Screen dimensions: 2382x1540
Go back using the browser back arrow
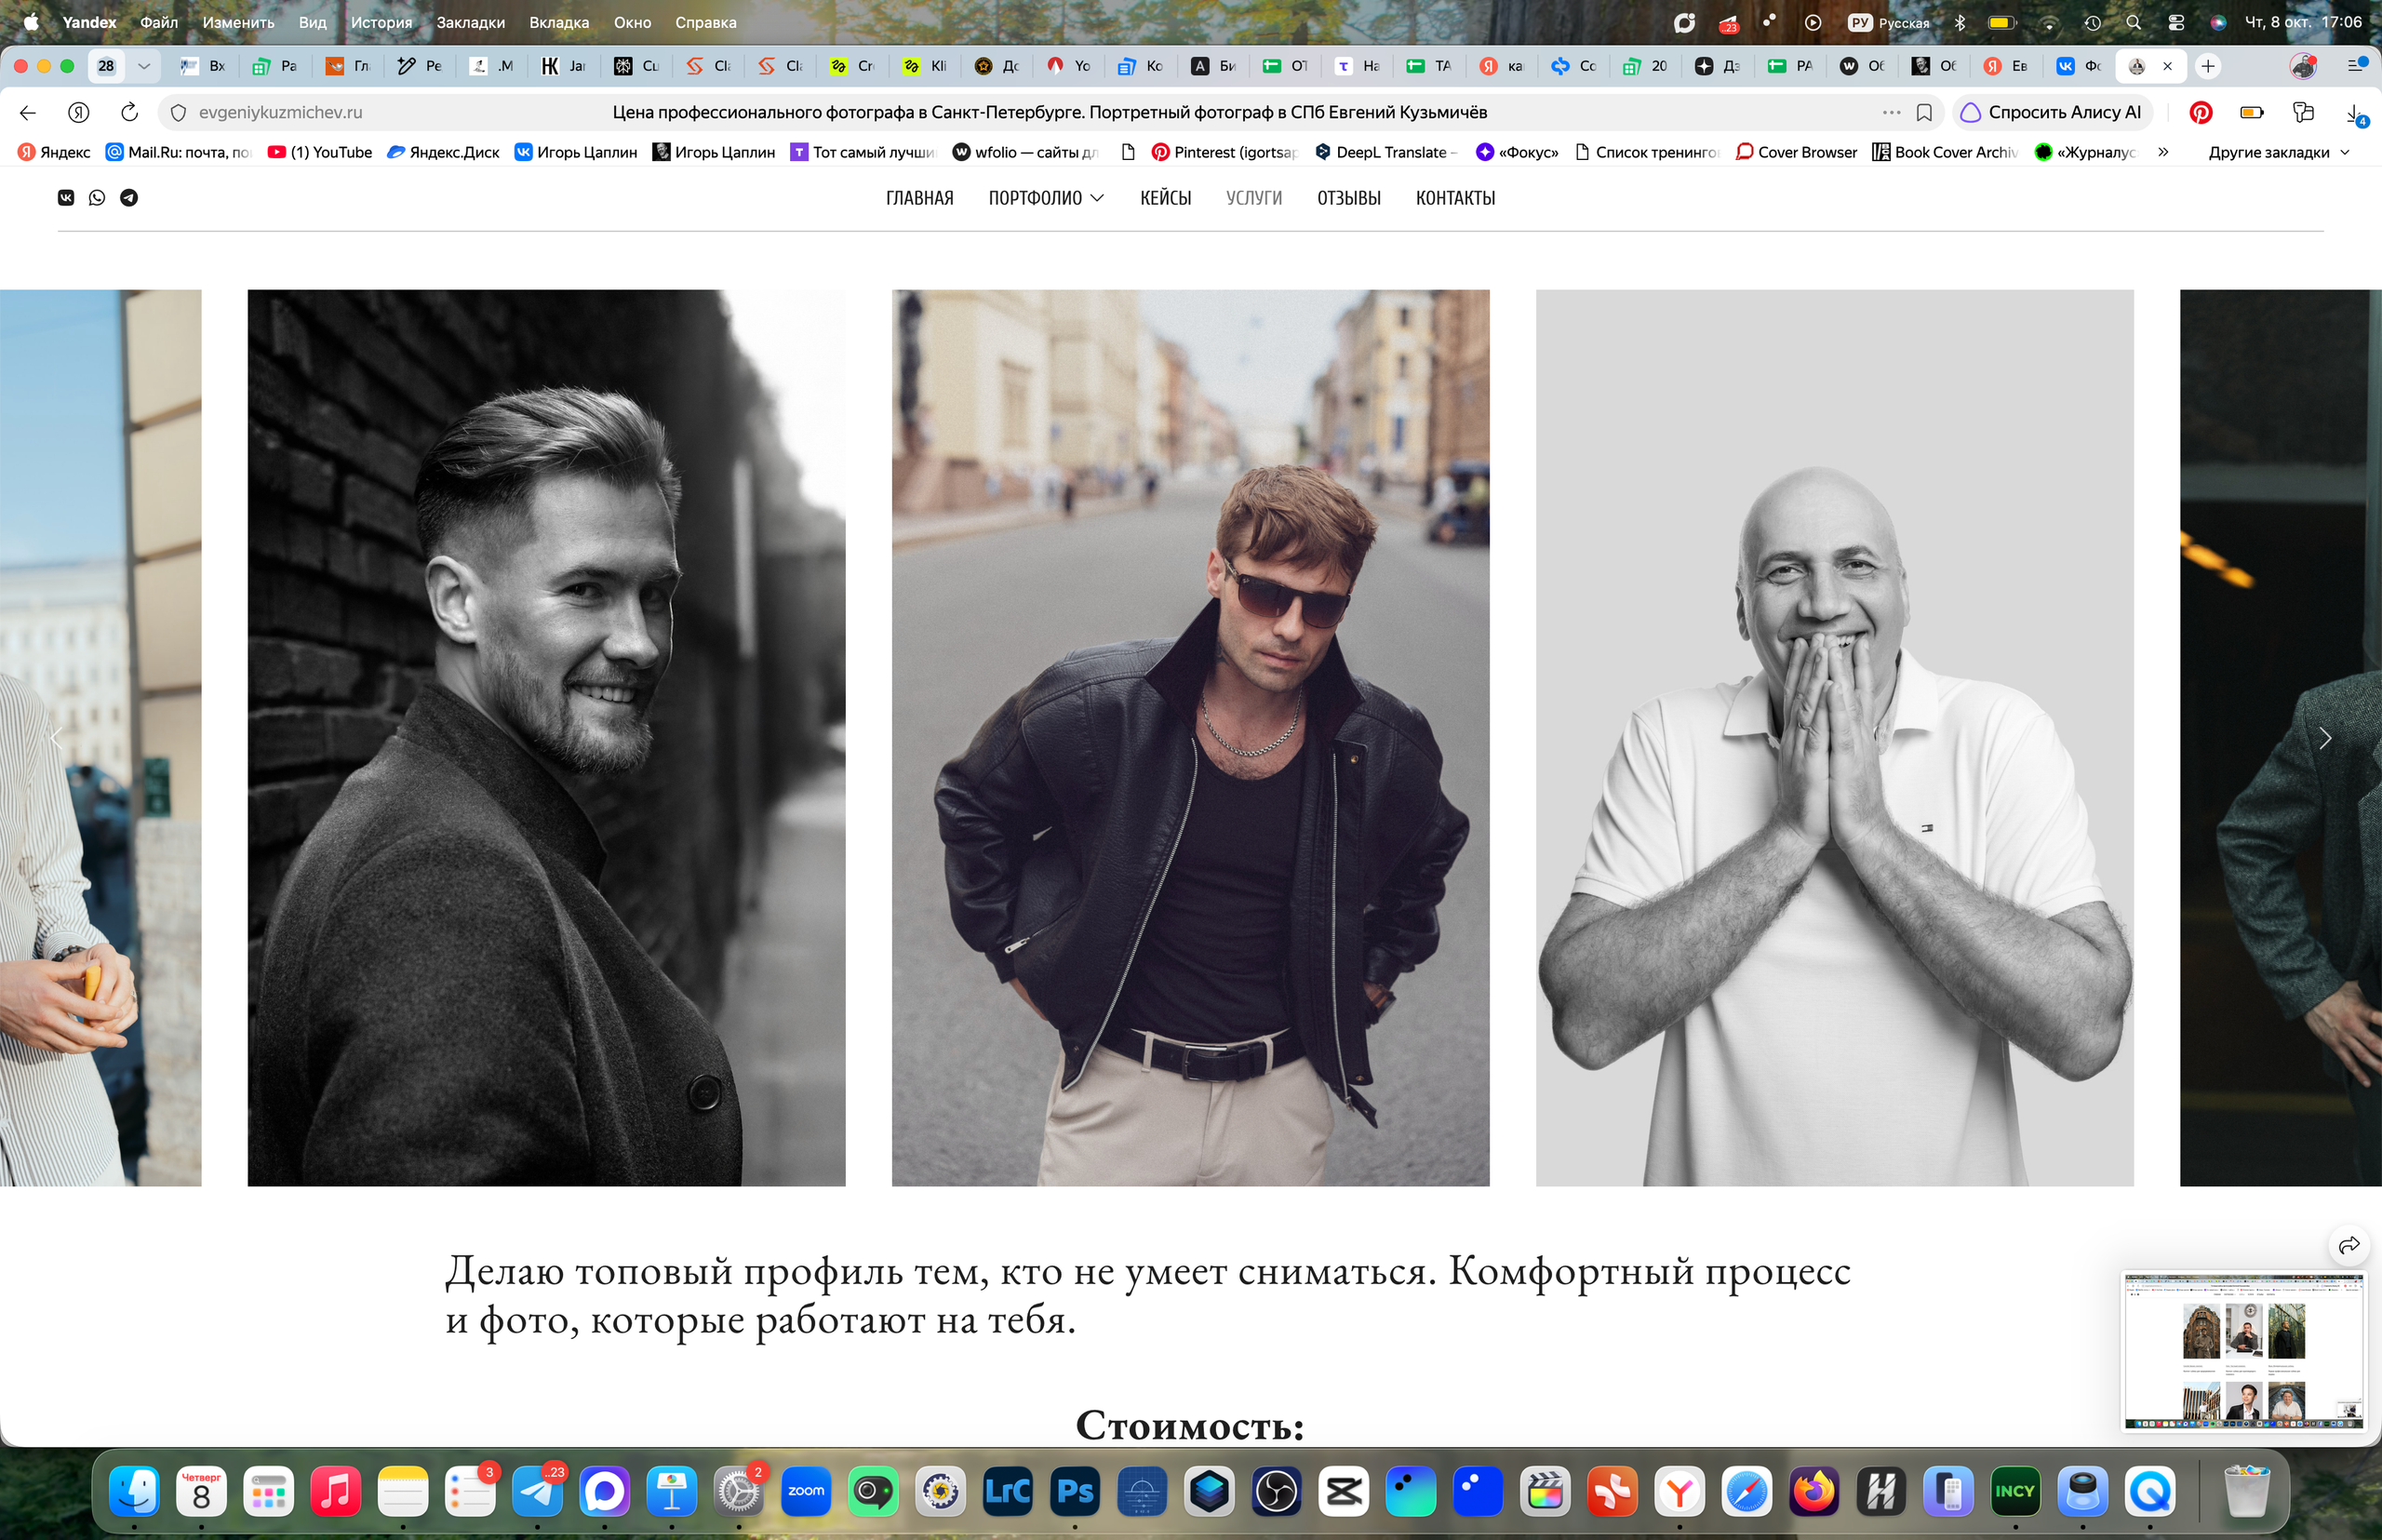(28, 113)
